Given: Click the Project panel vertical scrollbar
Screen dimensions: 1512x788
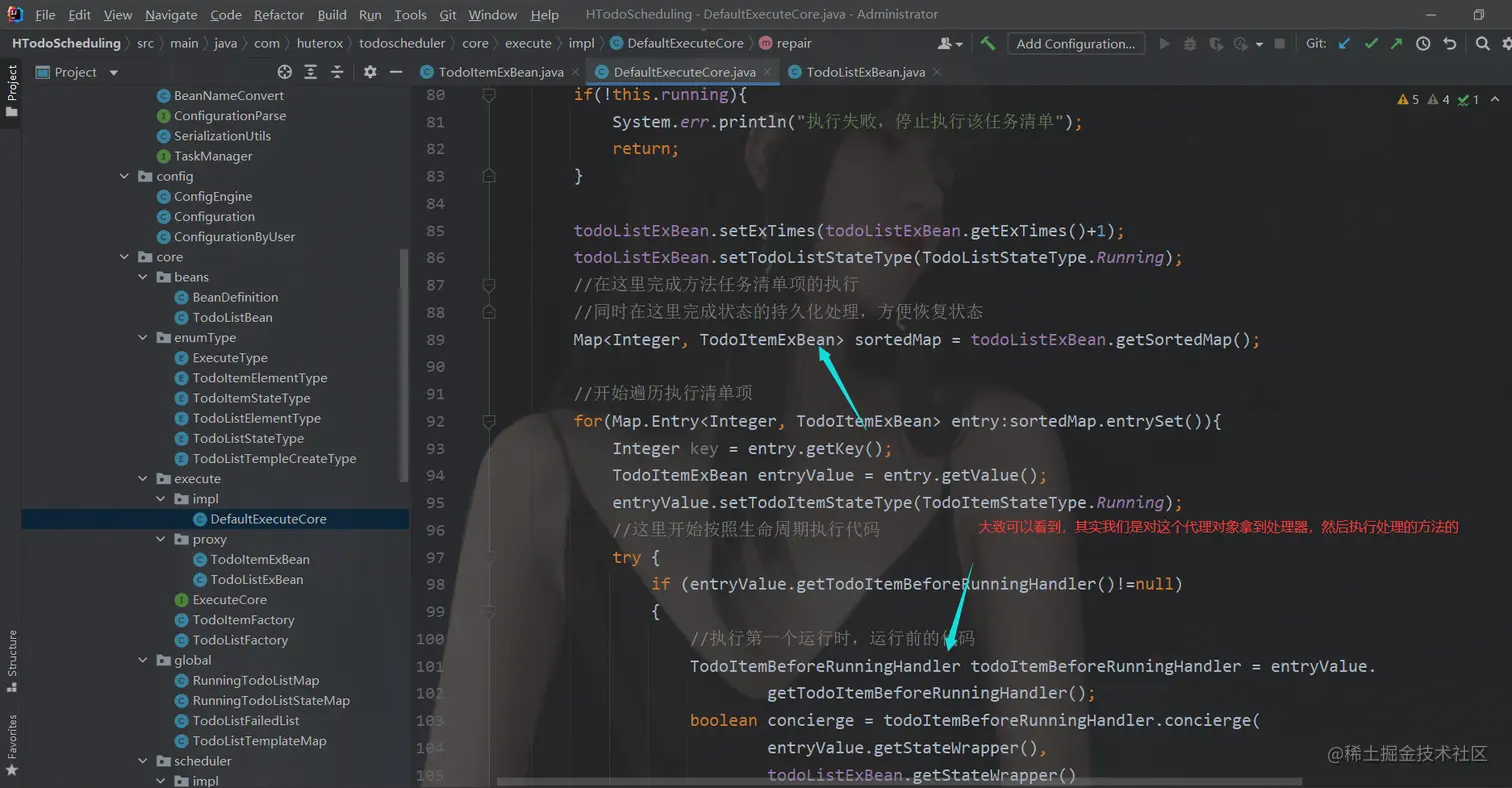Looking at the screenshot, I should (404, 365).
